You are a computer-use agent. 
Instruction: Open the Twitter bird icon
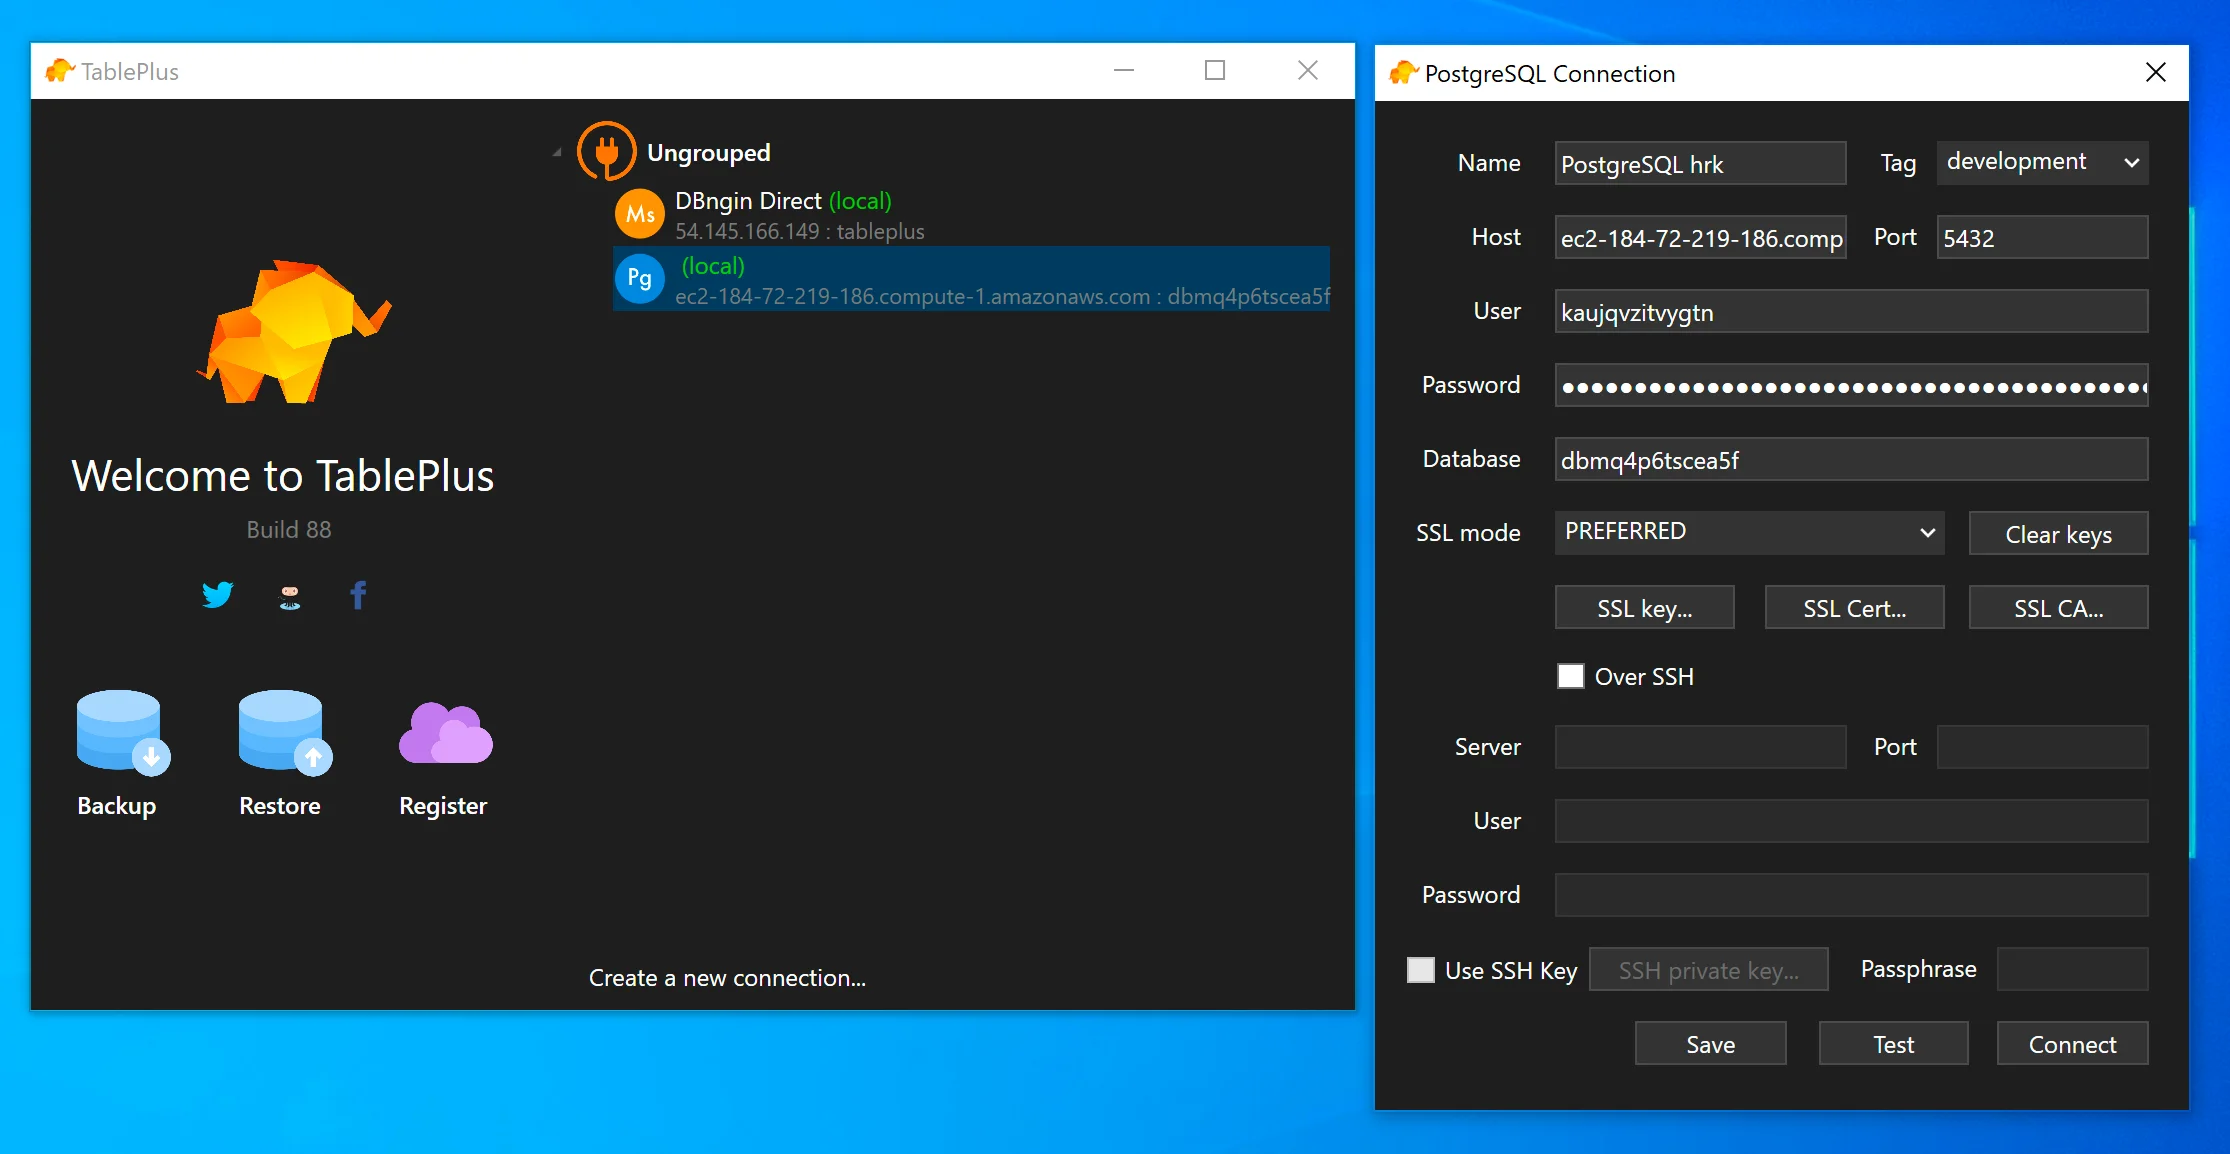tap(217, 595)
